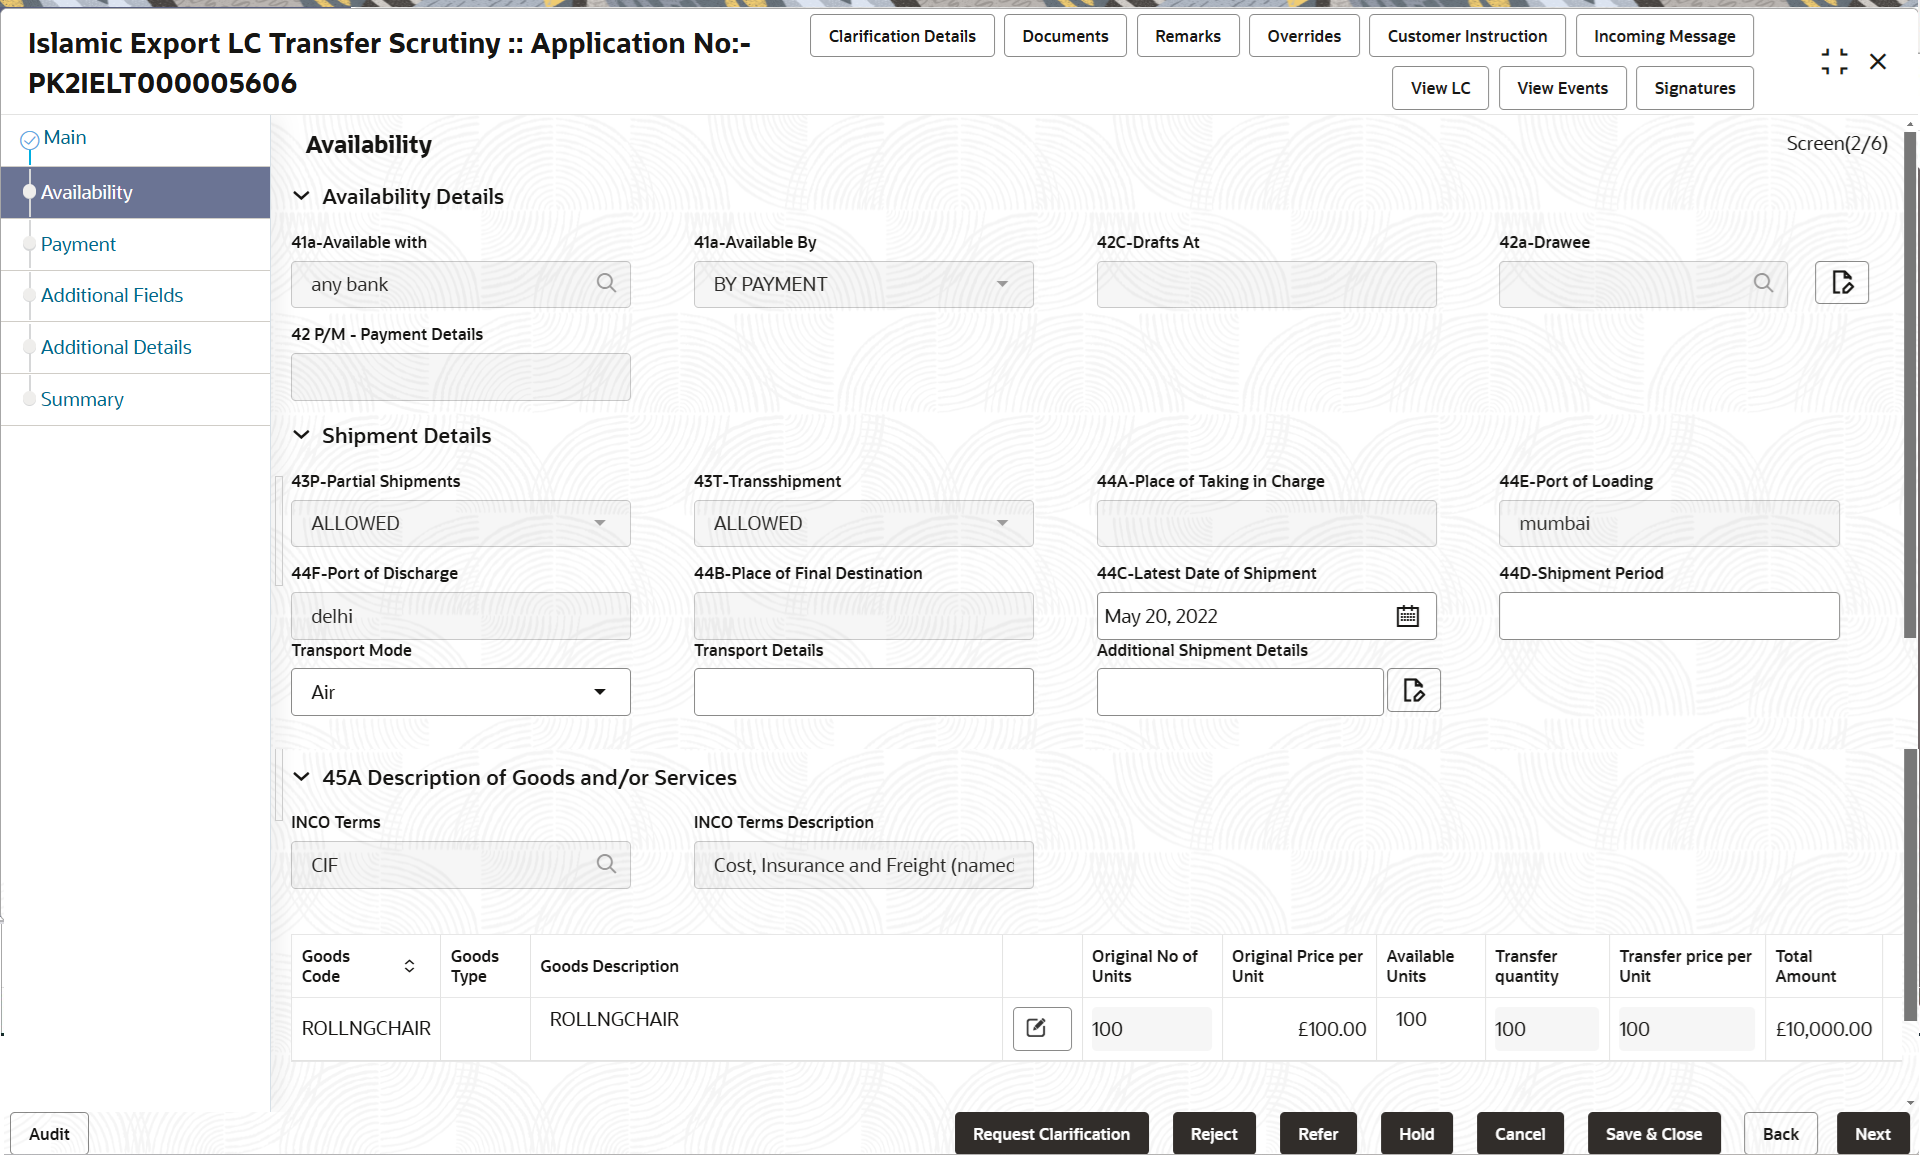Screen dimensions: 1920x1155
Task: Open the INCO Terms search lookup
Action: coord(607,864)
